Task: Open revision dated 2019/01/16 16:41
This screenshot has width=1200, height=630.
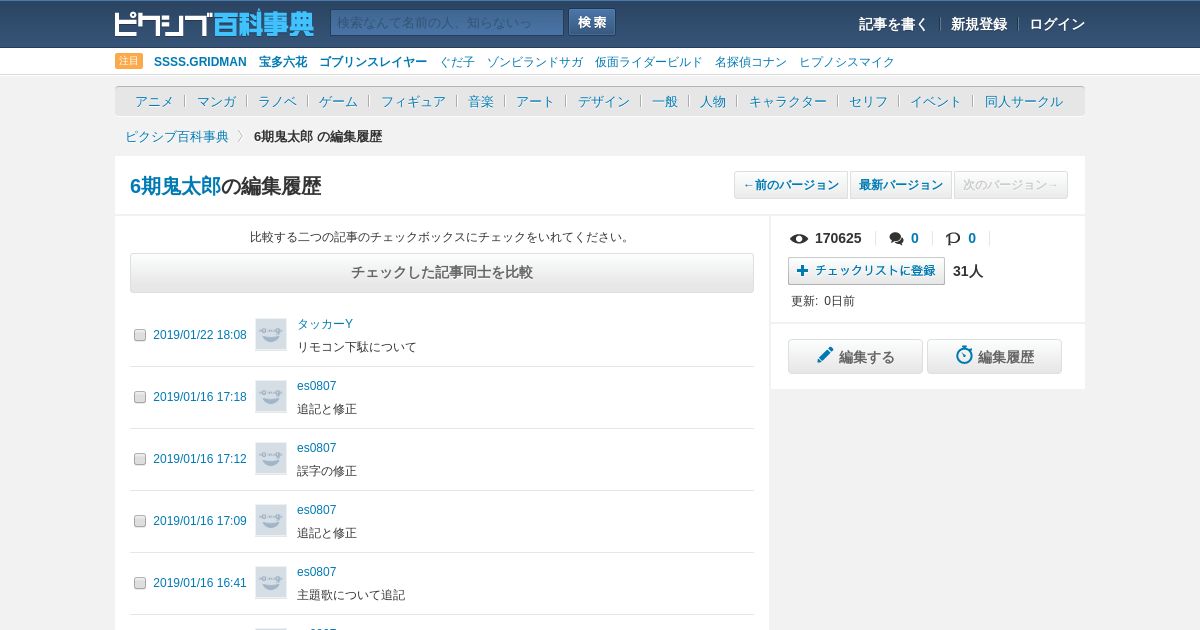Action: 200,583
